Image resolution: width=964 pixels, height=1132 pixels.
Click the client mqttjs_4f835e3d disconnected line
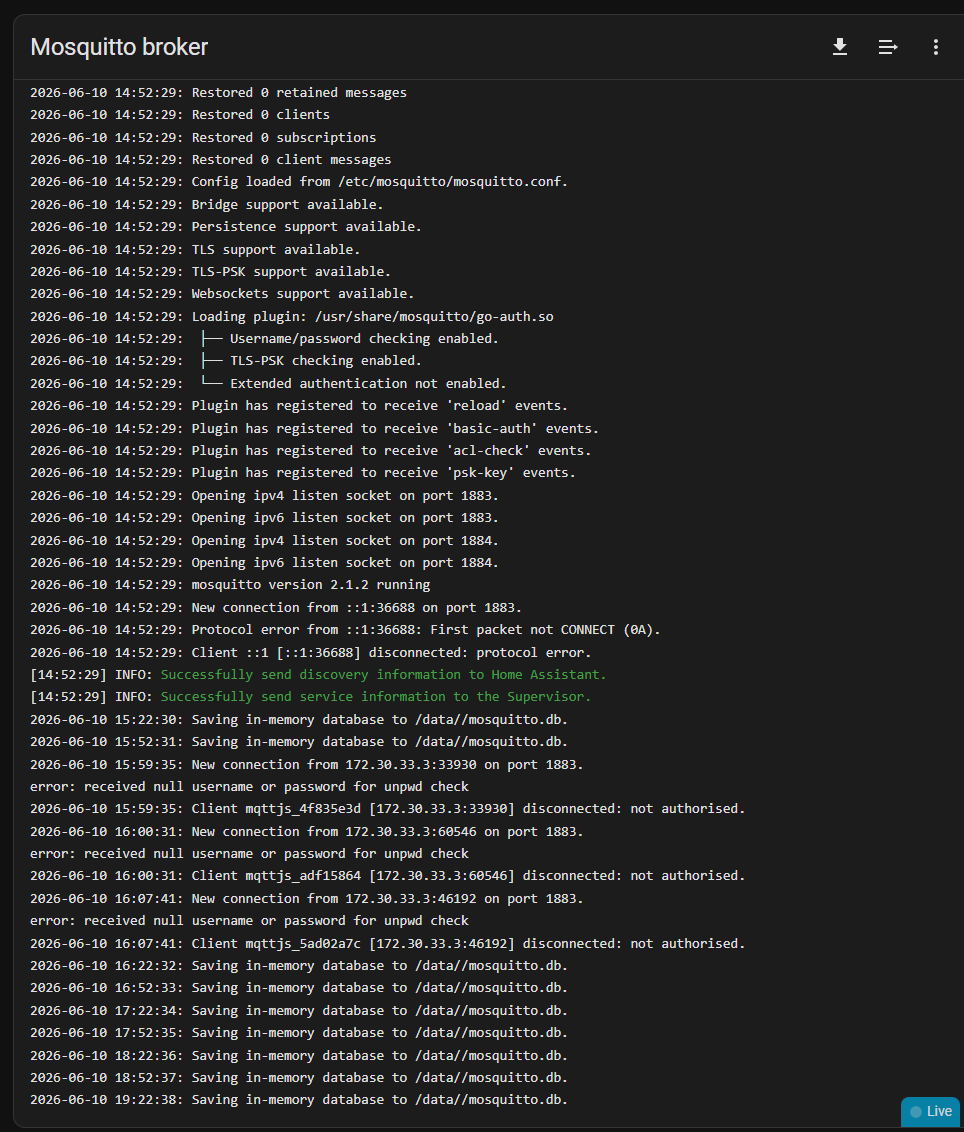388,809
